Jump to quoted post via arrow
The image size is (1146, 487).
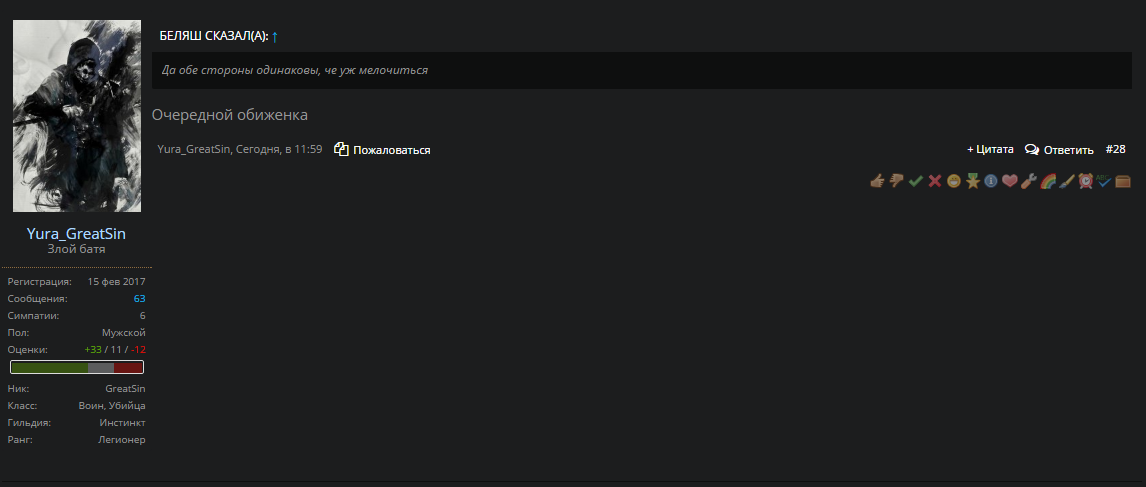click(275, 36)
